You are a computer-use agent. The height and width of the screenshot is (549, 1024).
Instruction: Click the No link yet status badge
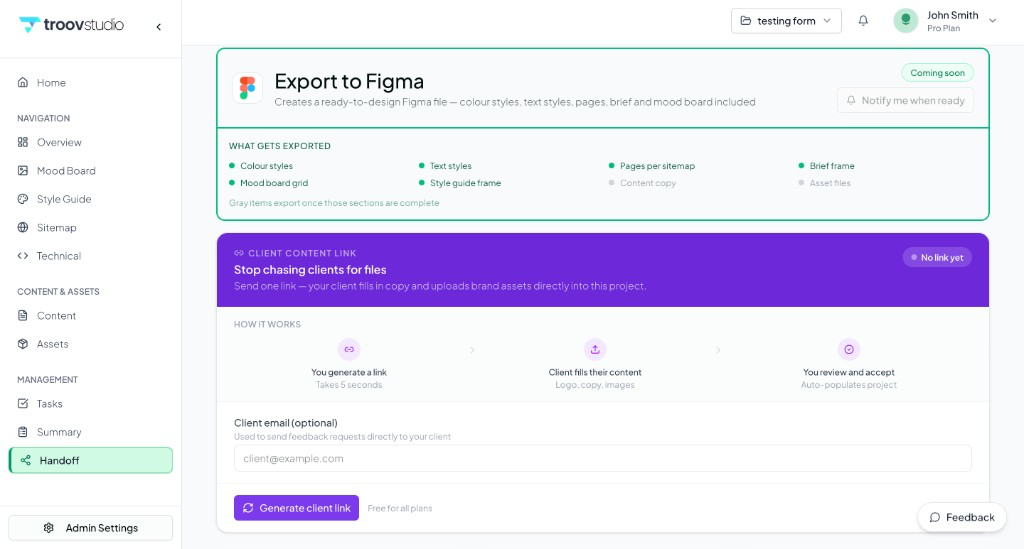[937, 258]
